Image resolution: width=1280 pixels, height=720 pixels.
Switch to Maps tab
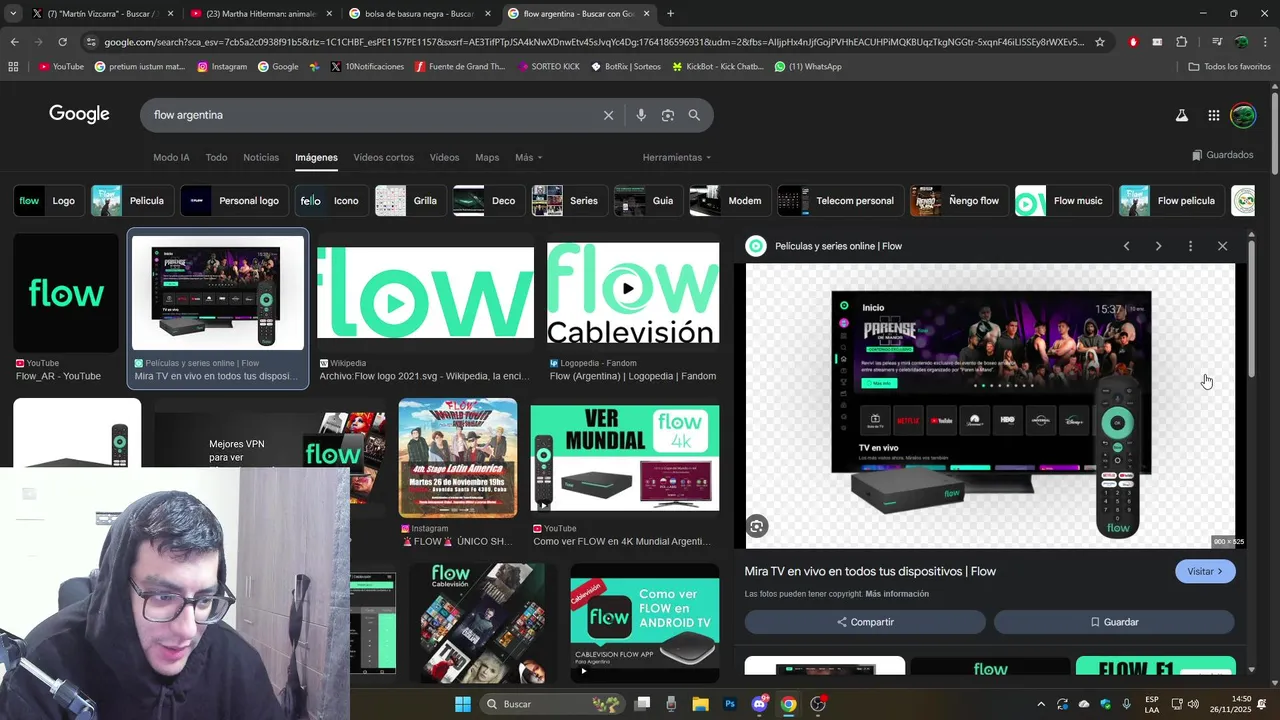[x=487, y=158]
